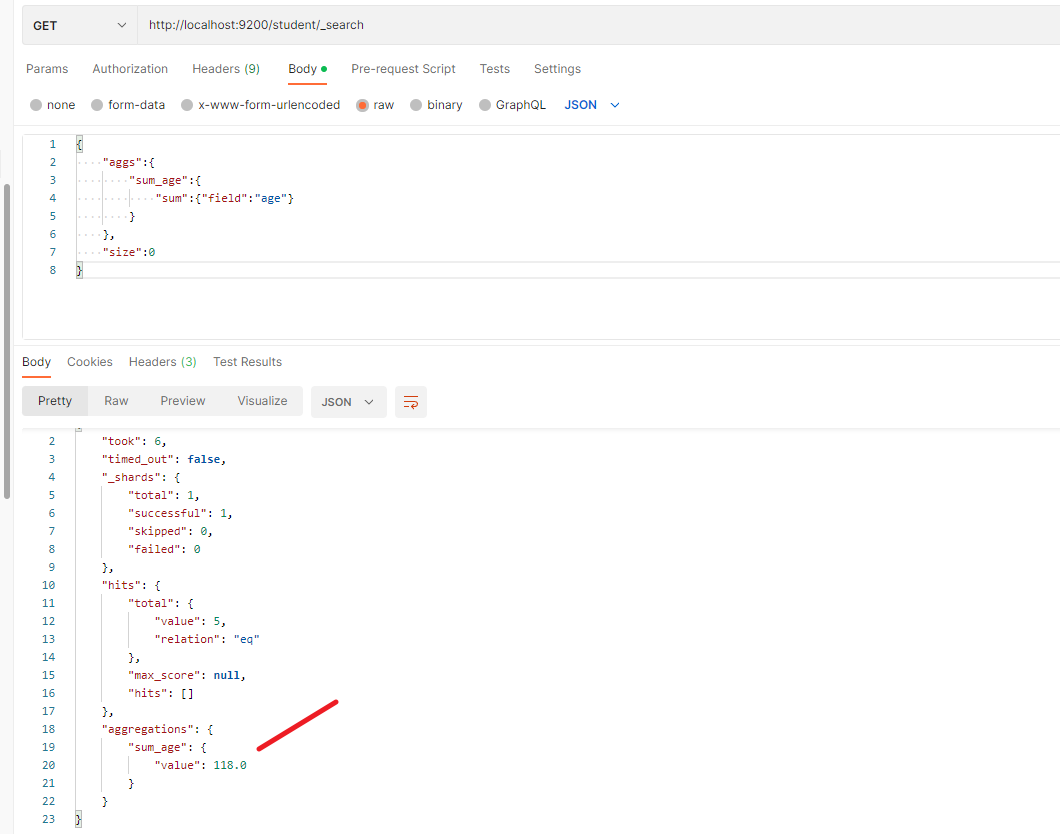This screenshot has height=834, width=1060.
Task: Open the blue JSON body format dropdown
Action: coord(592,105)
